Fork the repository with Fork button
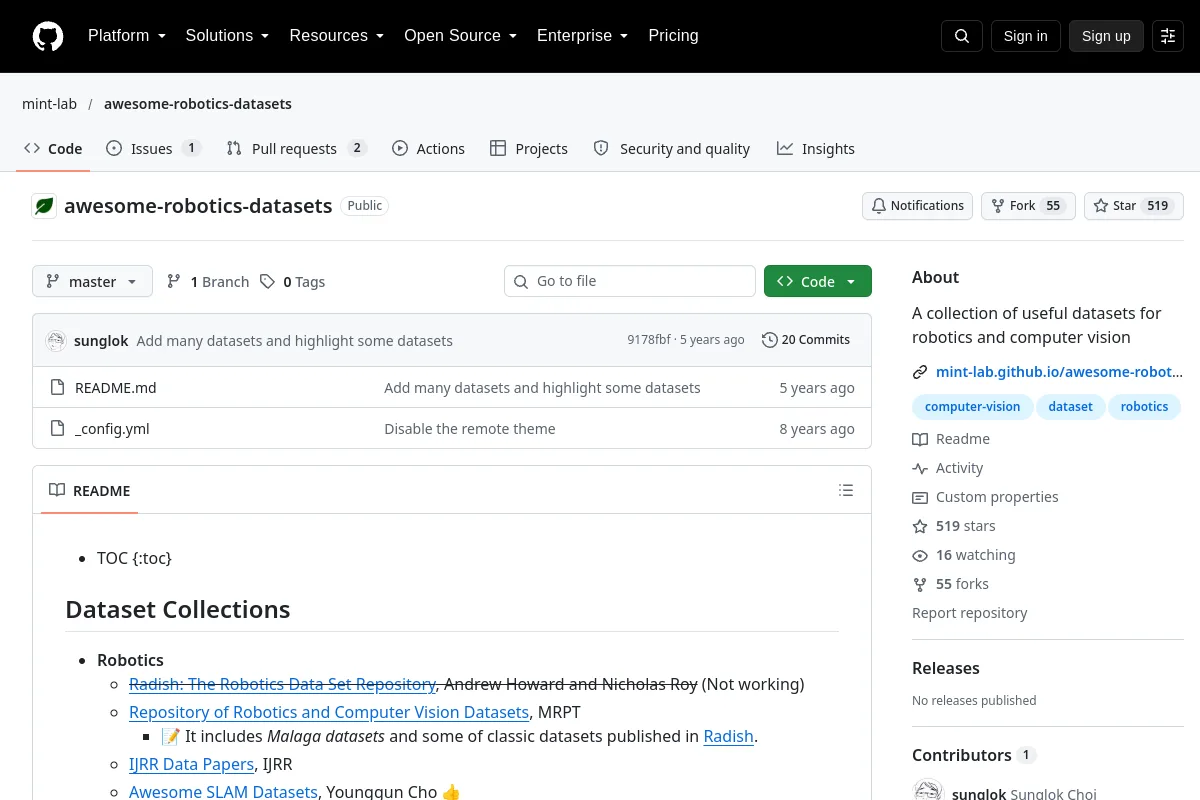1200x800 pixels. click(1028, 206)
